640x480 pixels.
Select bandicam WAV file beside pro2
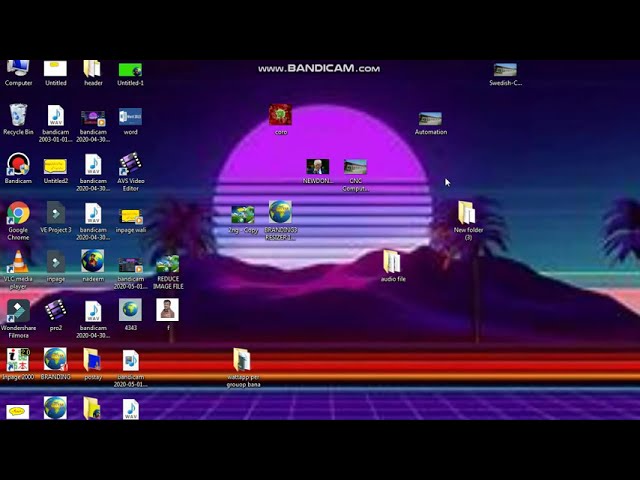click(93, 319)
